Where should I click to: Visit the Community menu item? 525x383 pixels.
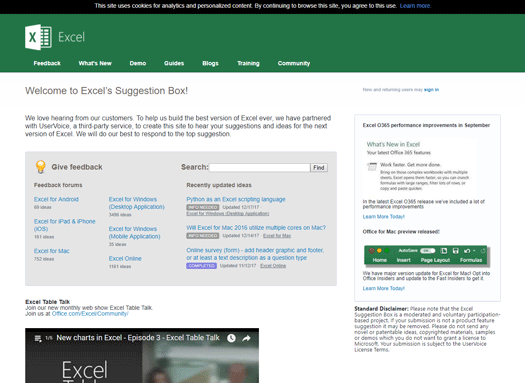pyautogui.click(x=294, y=63)
